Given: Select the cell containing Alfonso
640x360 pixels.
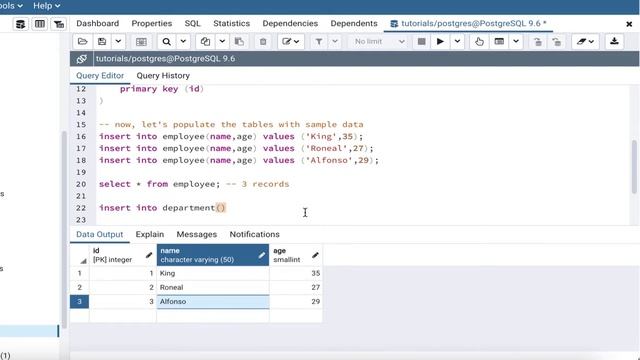Looking at the screenshot, I should [213, 302].
